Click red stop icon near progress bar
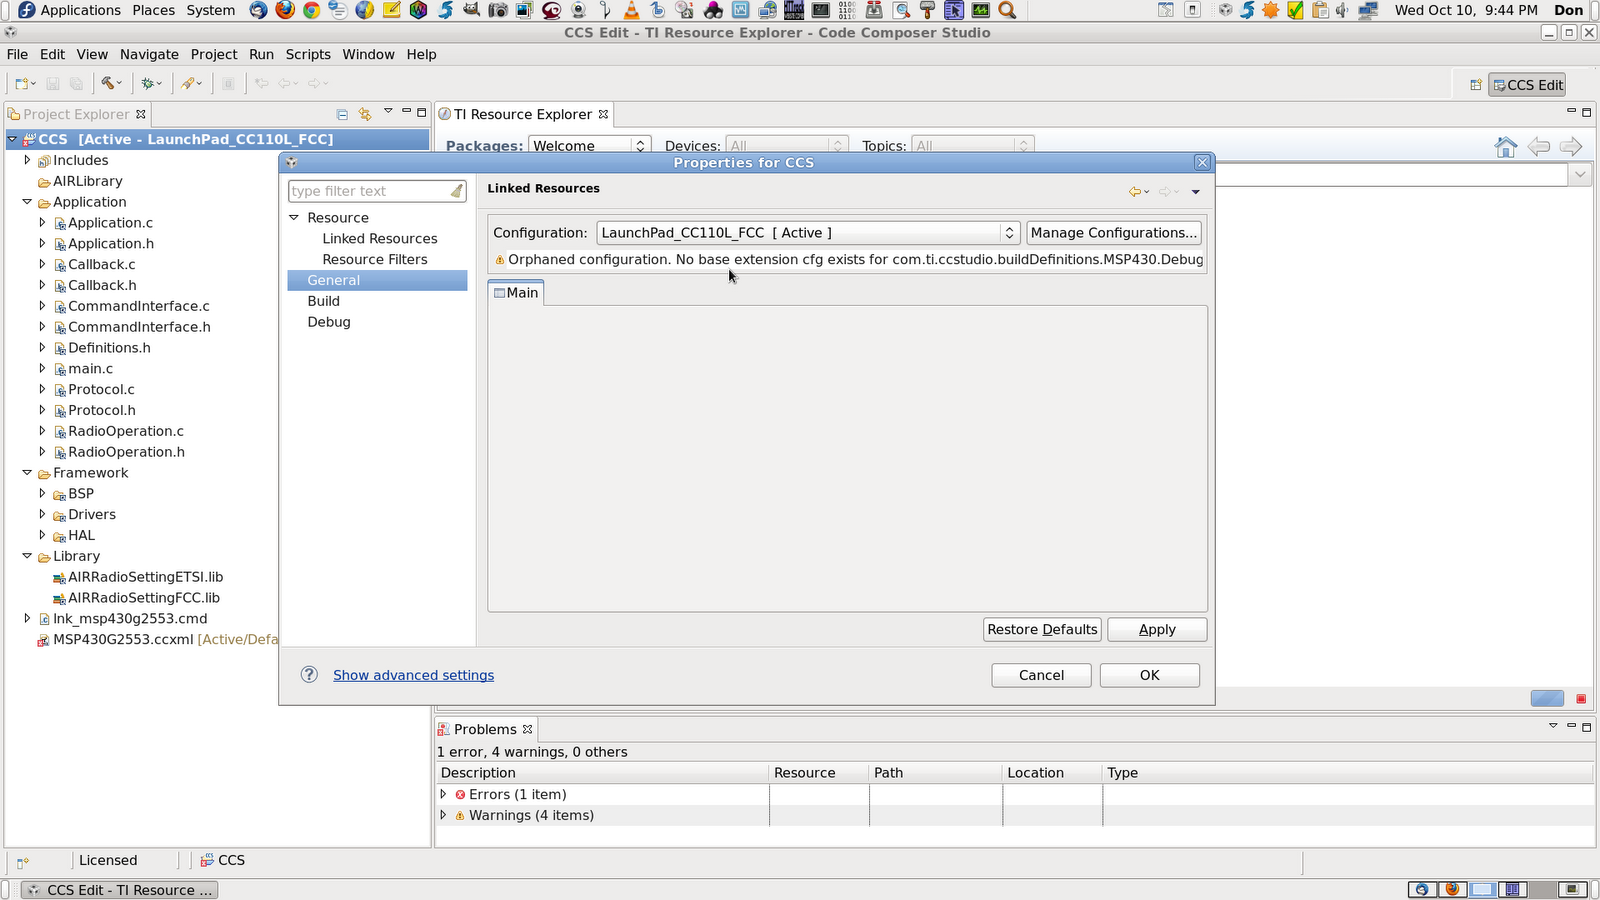This screenshot has width=1600, height=900. (1581, 699)
